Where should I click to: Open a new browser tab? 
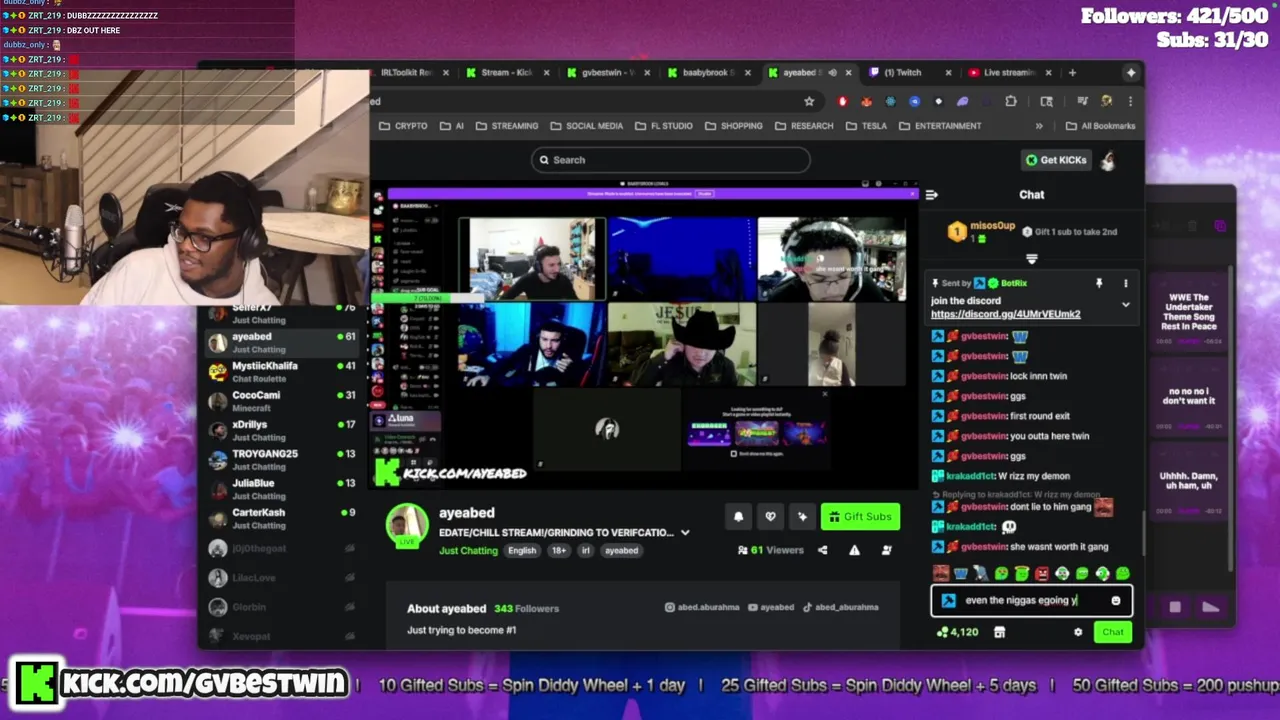pos(1072,72)
